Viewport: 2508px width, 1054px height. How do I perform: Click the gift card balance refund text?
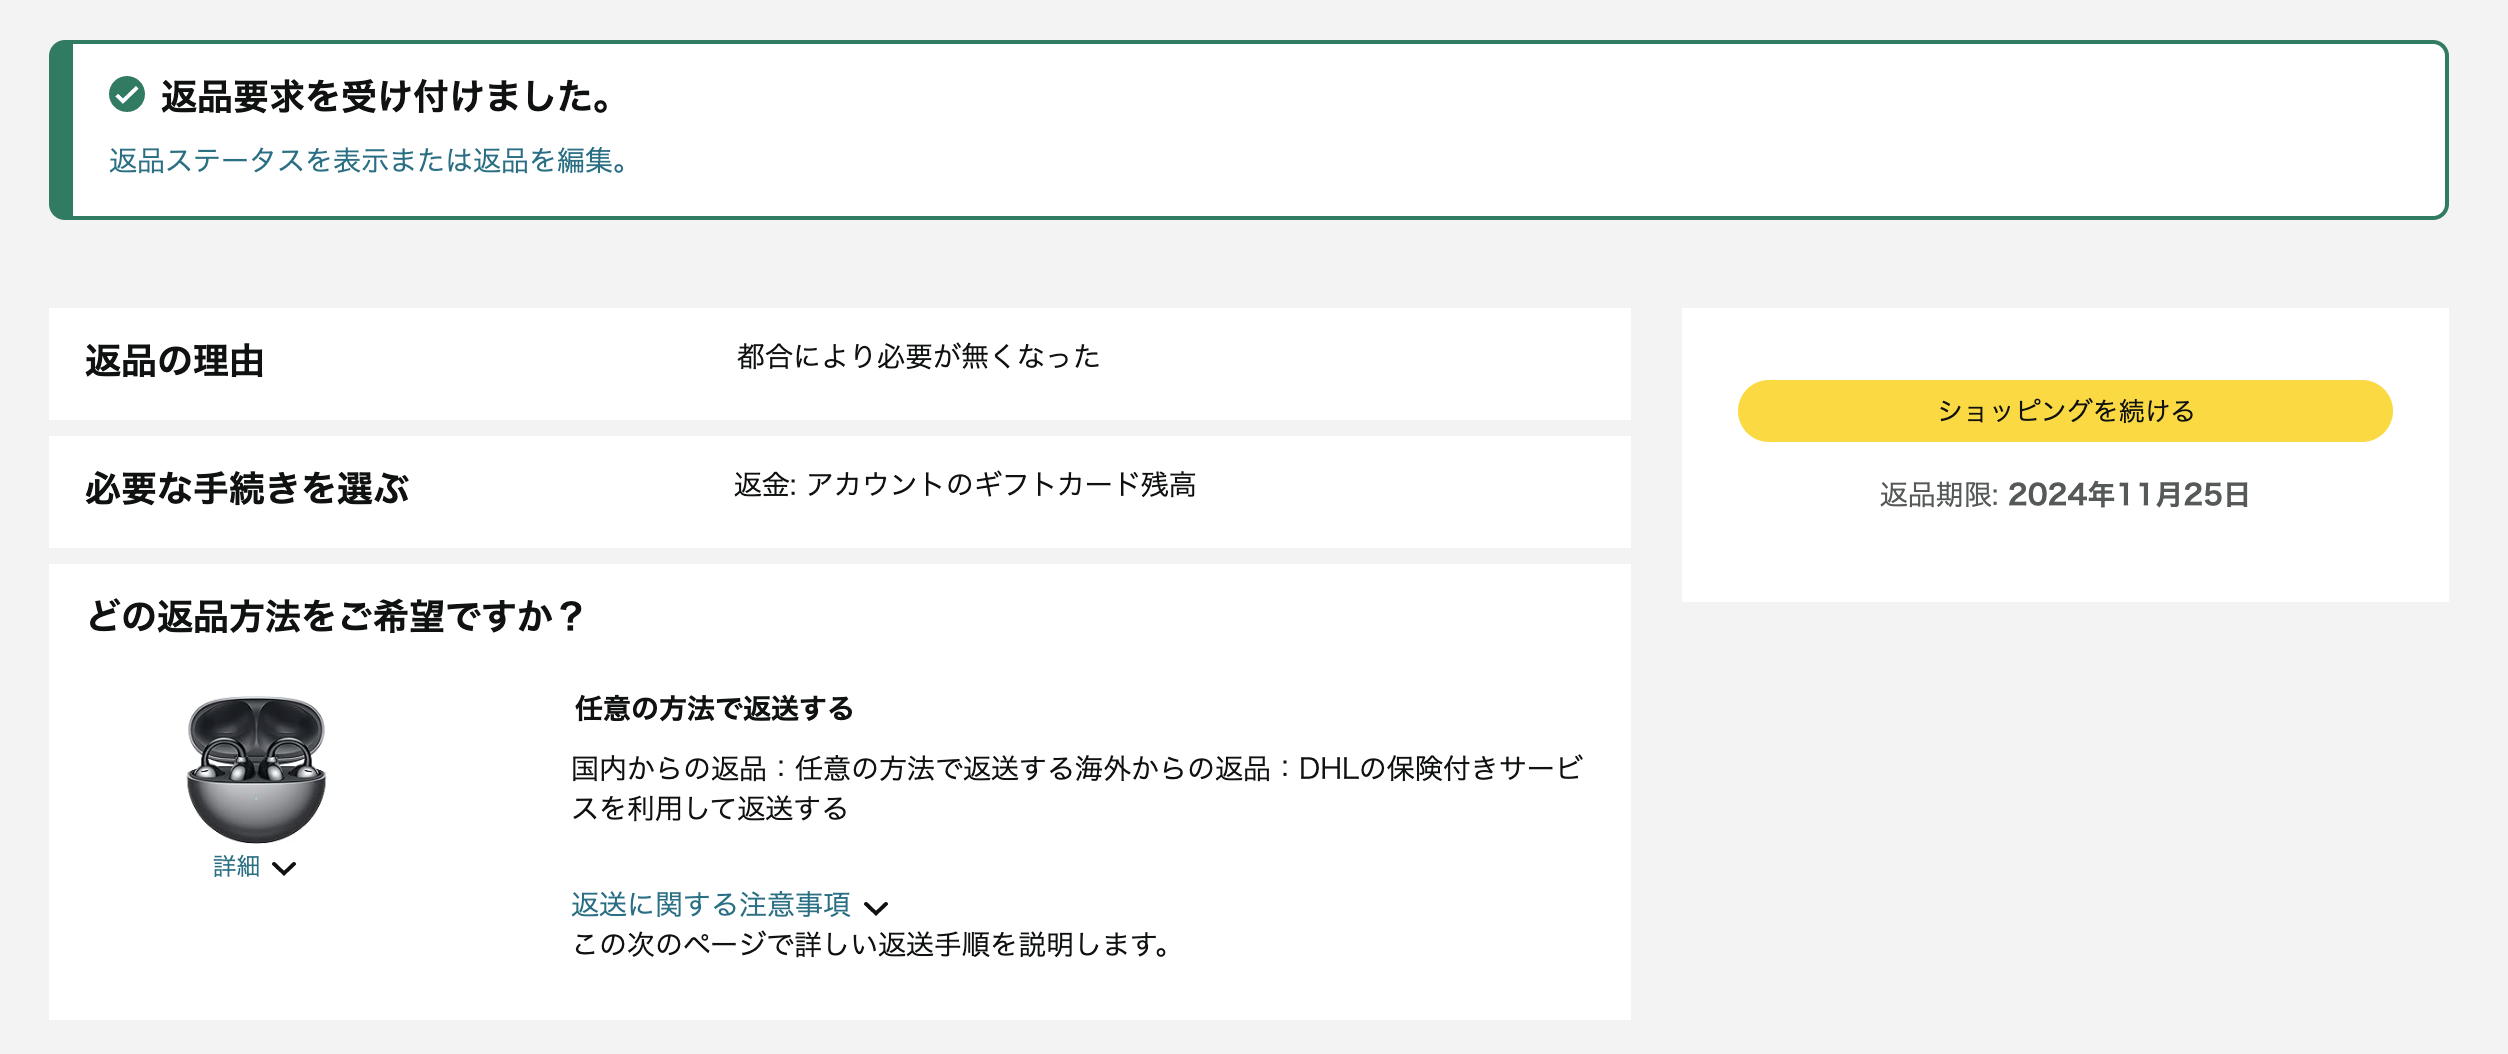965,485
